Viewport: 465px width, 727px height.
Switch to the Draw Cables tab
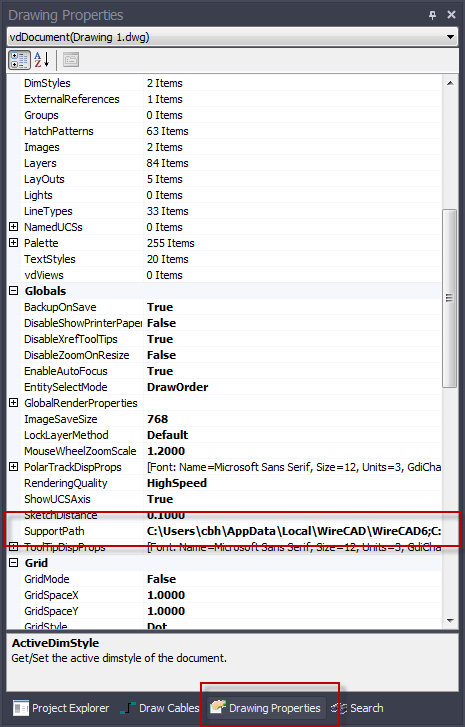(x=160, y=708)
